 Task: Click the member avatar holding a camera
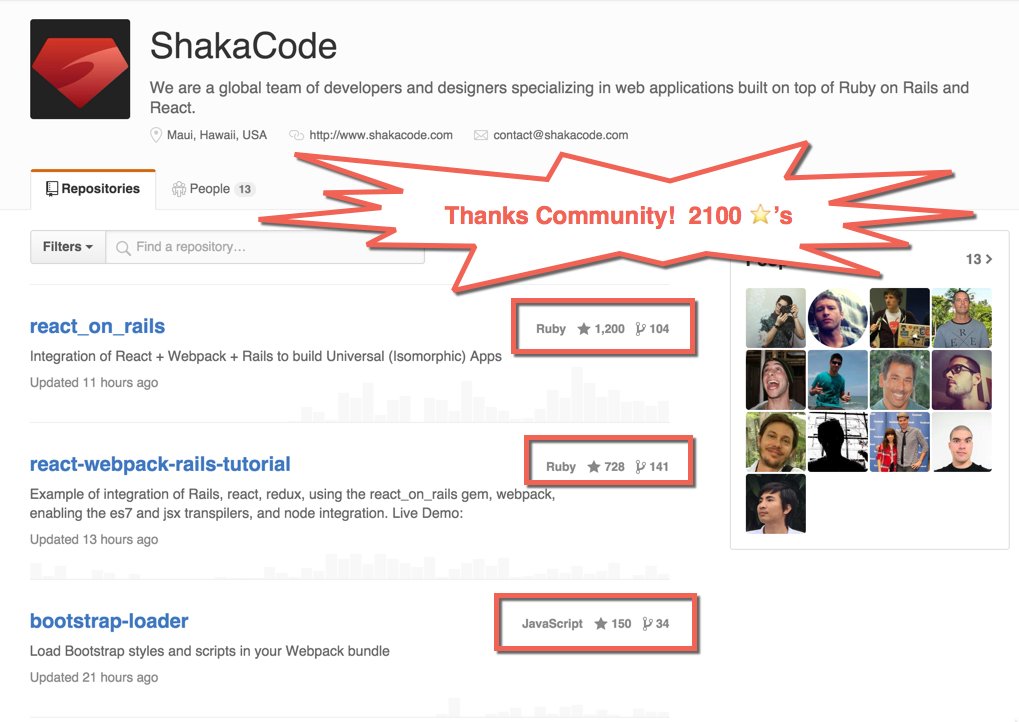coord(775,318)
